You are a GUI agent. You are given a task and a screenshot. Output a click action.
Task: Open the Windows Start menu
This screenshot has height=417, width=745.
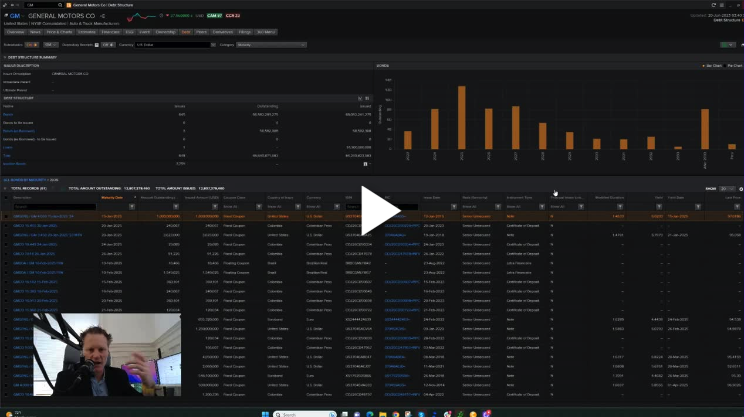(265, 414)
